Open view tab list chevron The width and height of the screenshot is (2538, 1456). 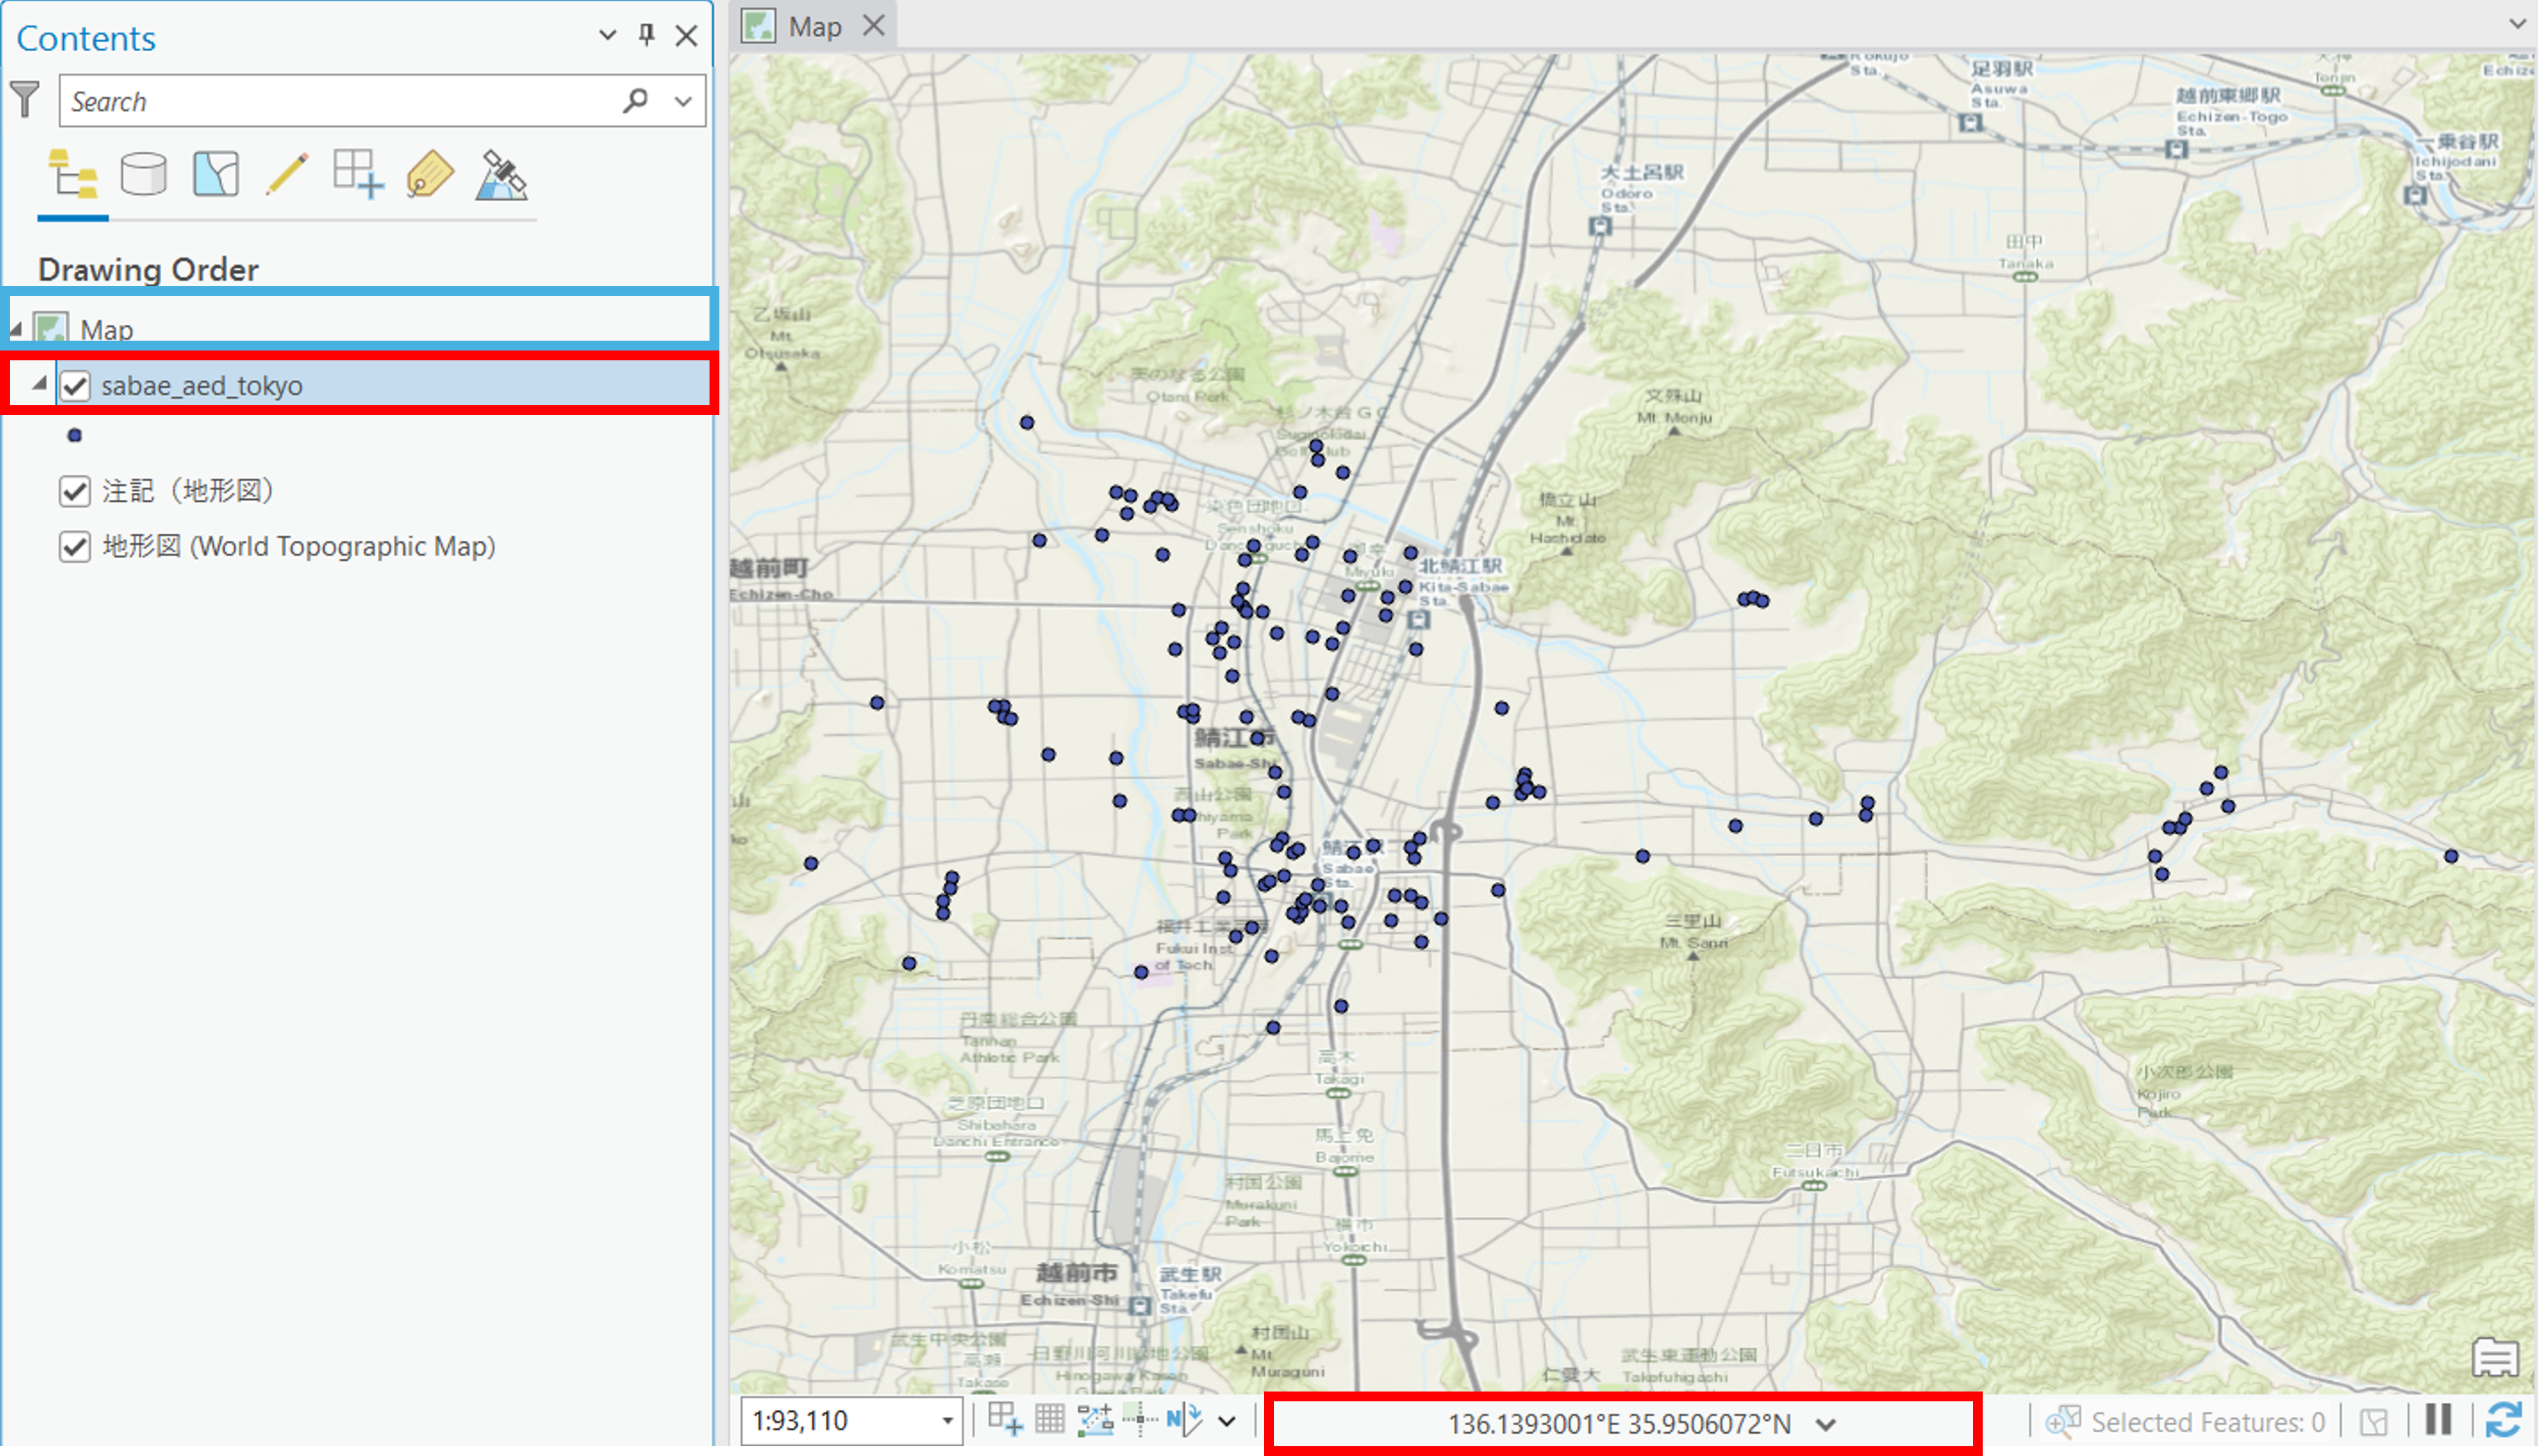(2519, 23)
